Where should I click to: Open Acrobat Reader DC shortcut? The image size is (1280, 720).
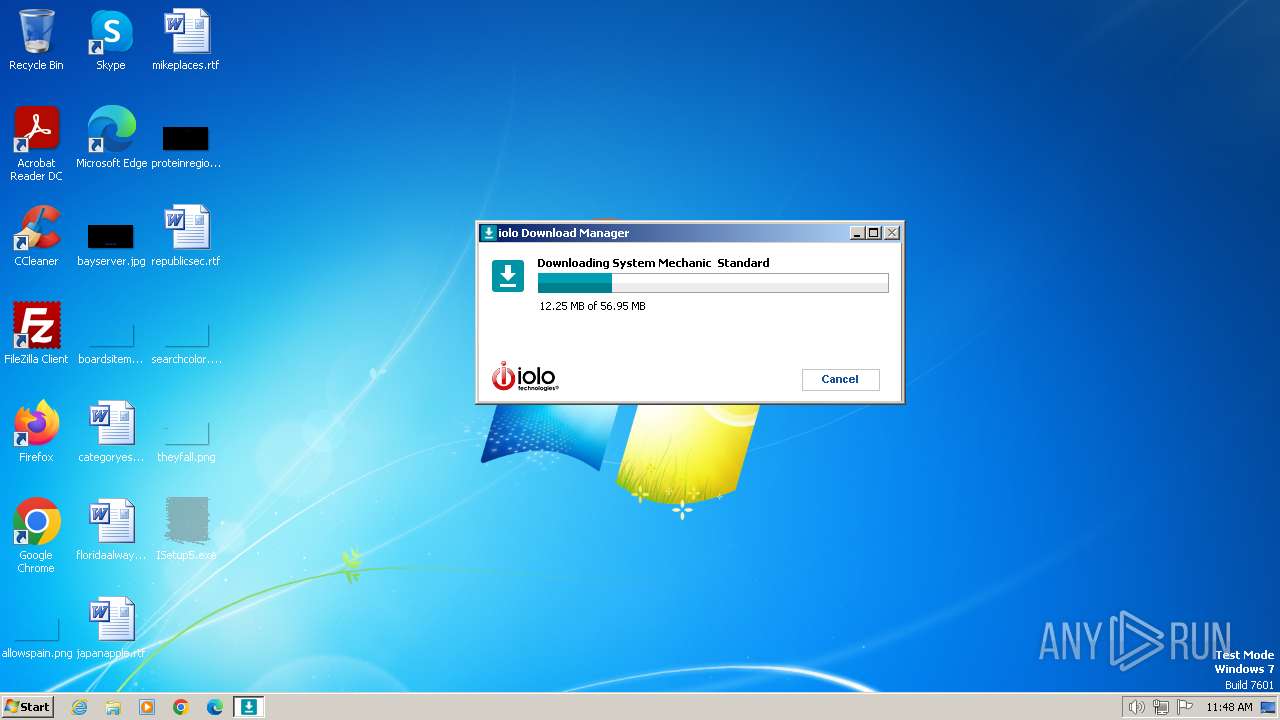point(36,143)
